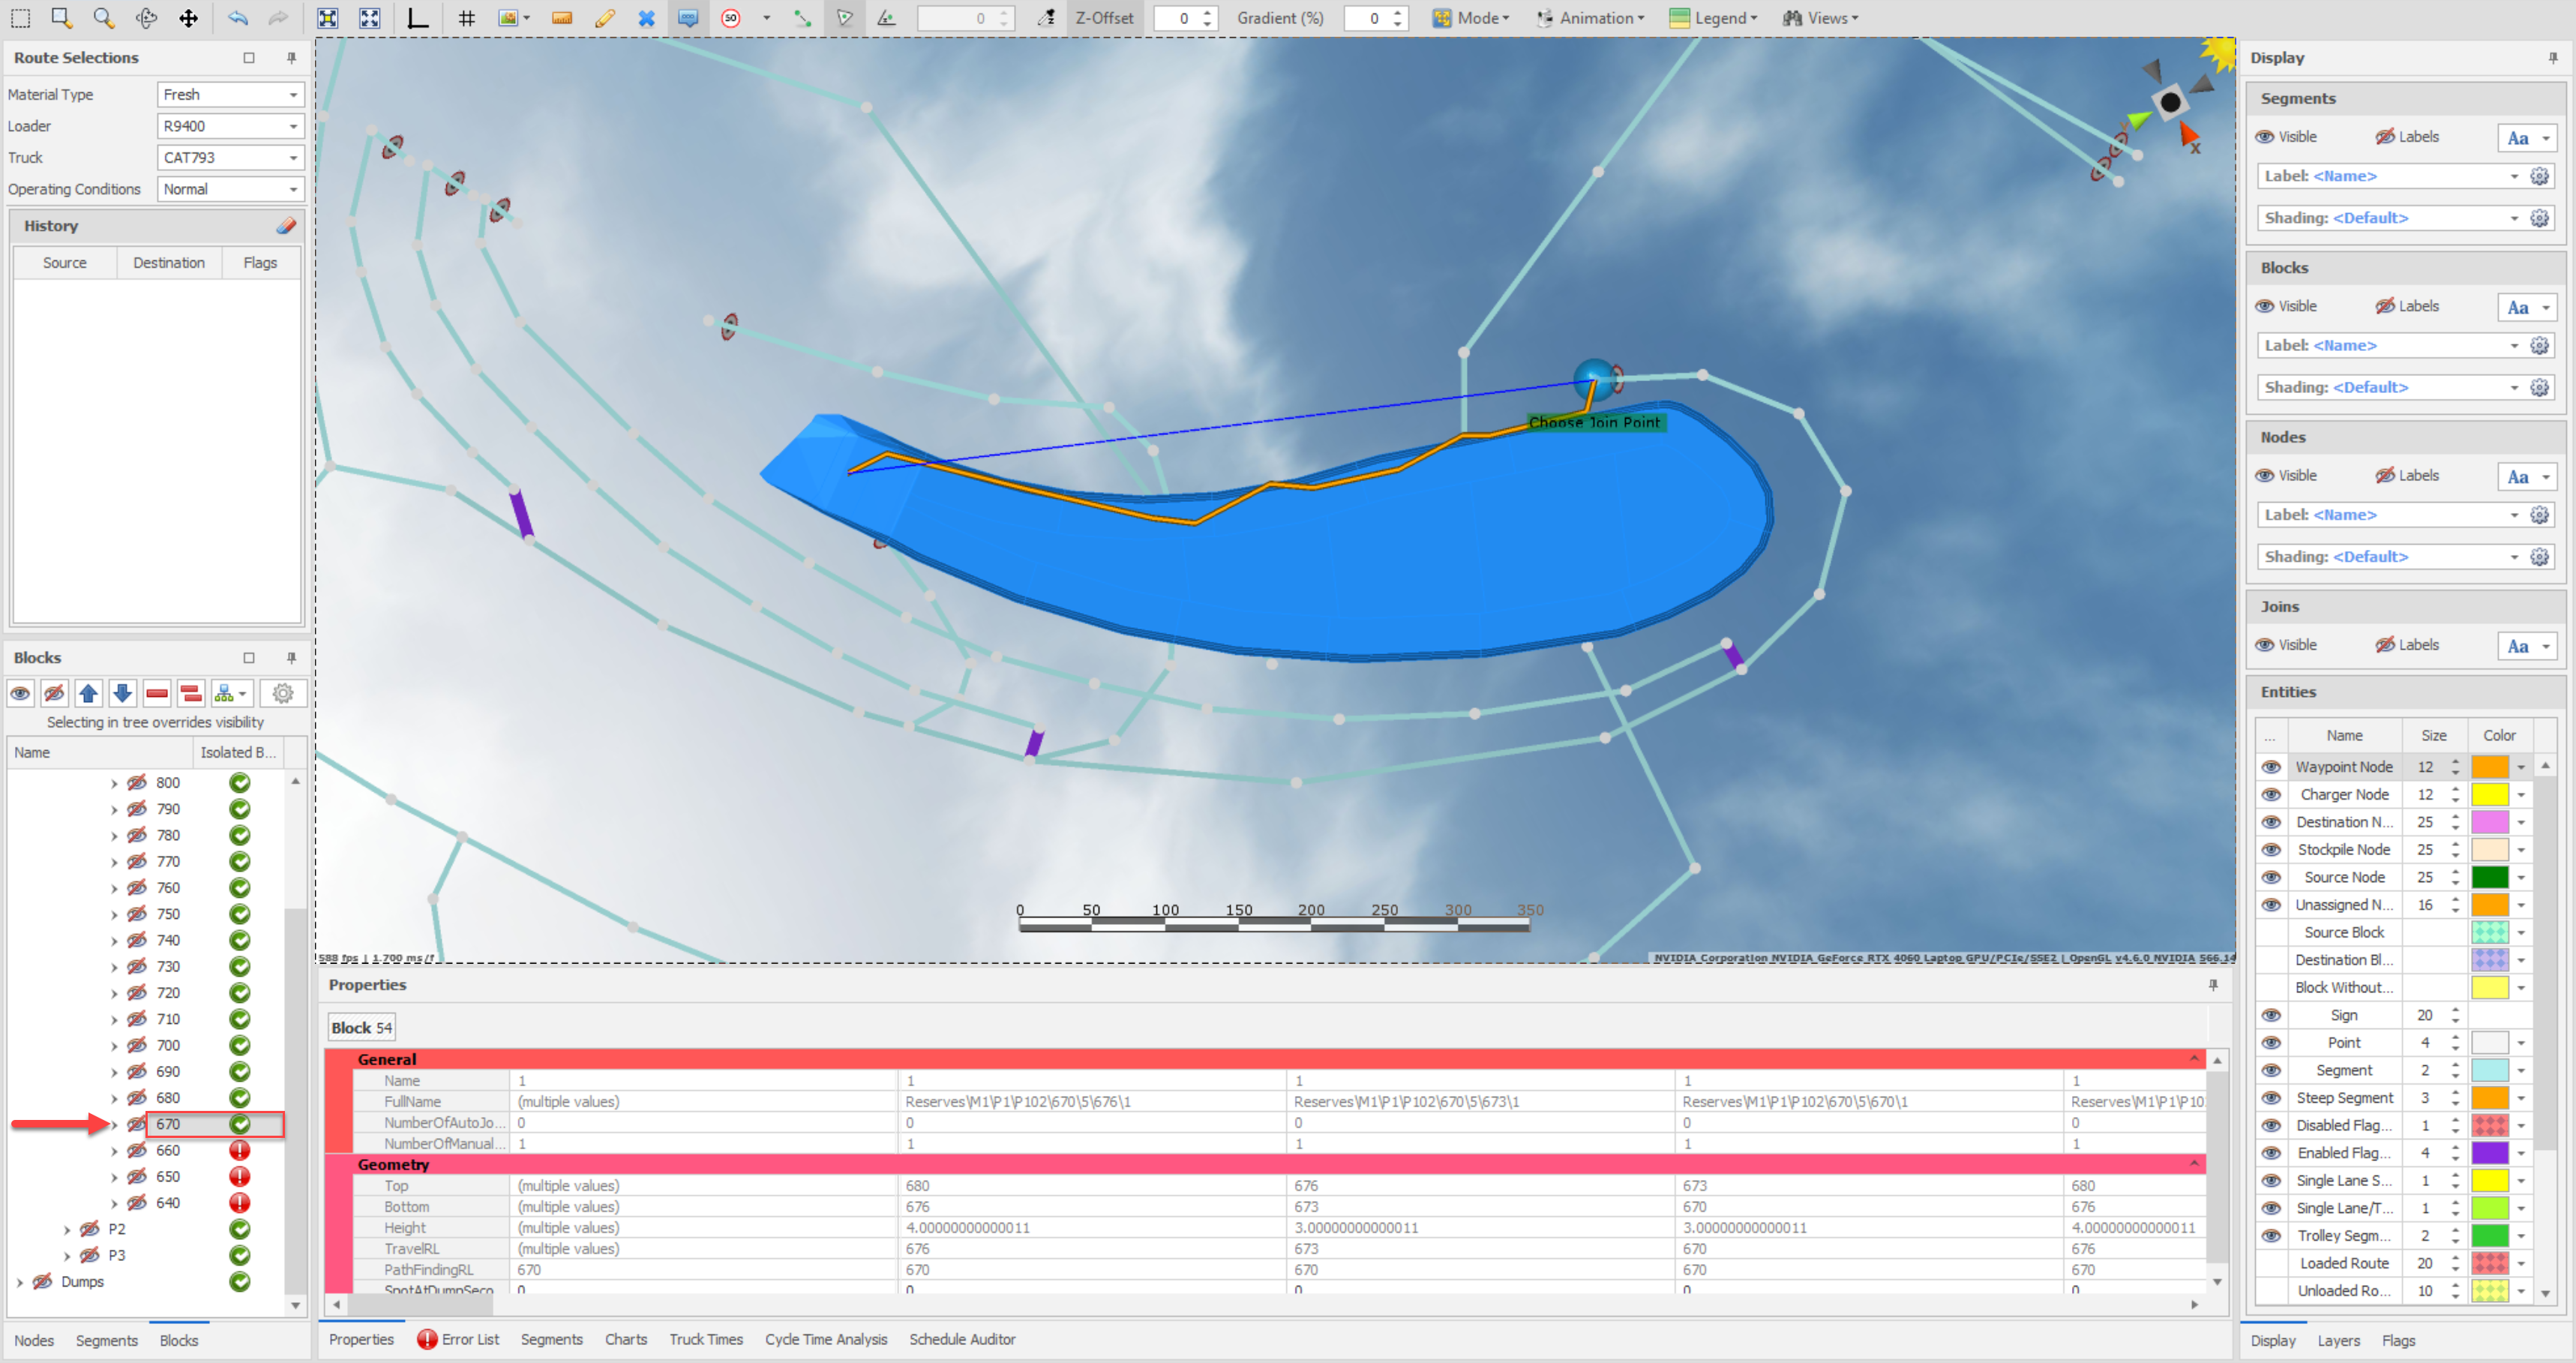Toggle Nodes Labels visibility
This screenshot has height=1363, width=2576.
tap(2385, 476)
